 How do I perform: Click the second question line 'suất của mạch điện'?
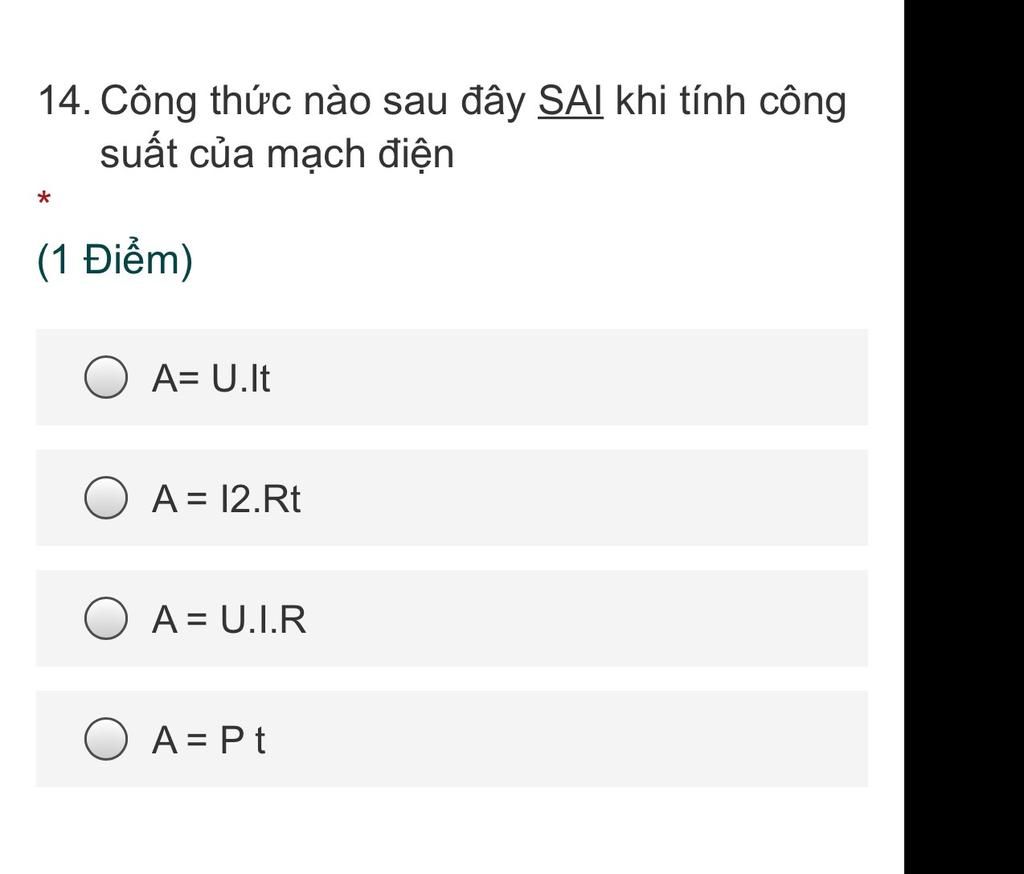point(276,154)
